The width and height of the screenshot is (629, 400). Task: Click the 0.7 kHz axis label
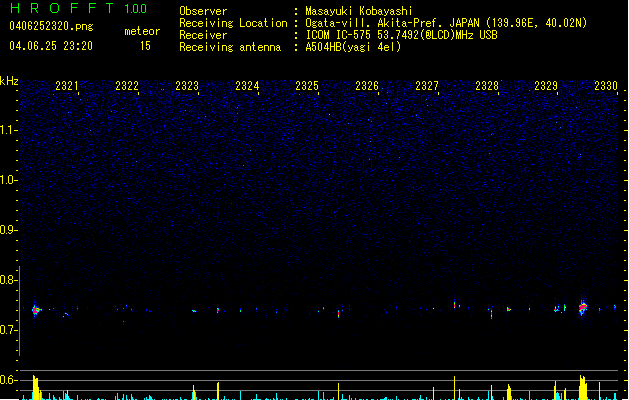[x=9, y=330]
